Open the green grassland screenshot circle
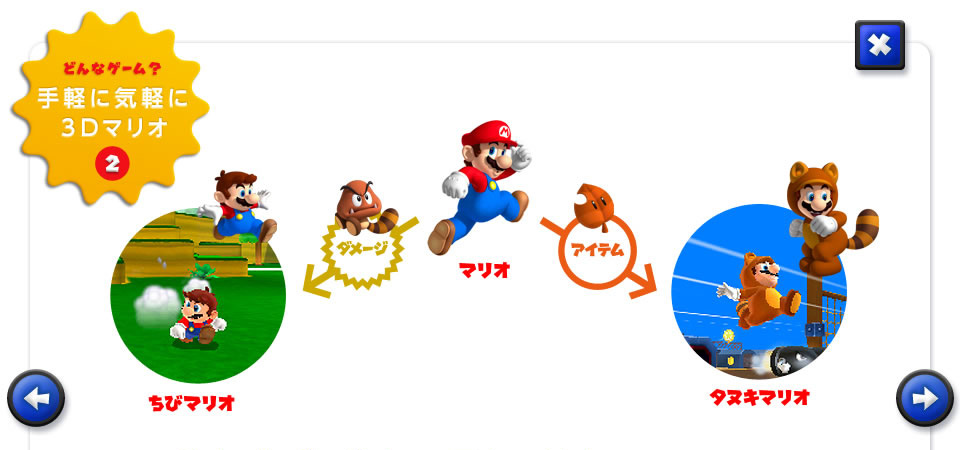This screenshot has height=450, width=960. tap(198, 296)
